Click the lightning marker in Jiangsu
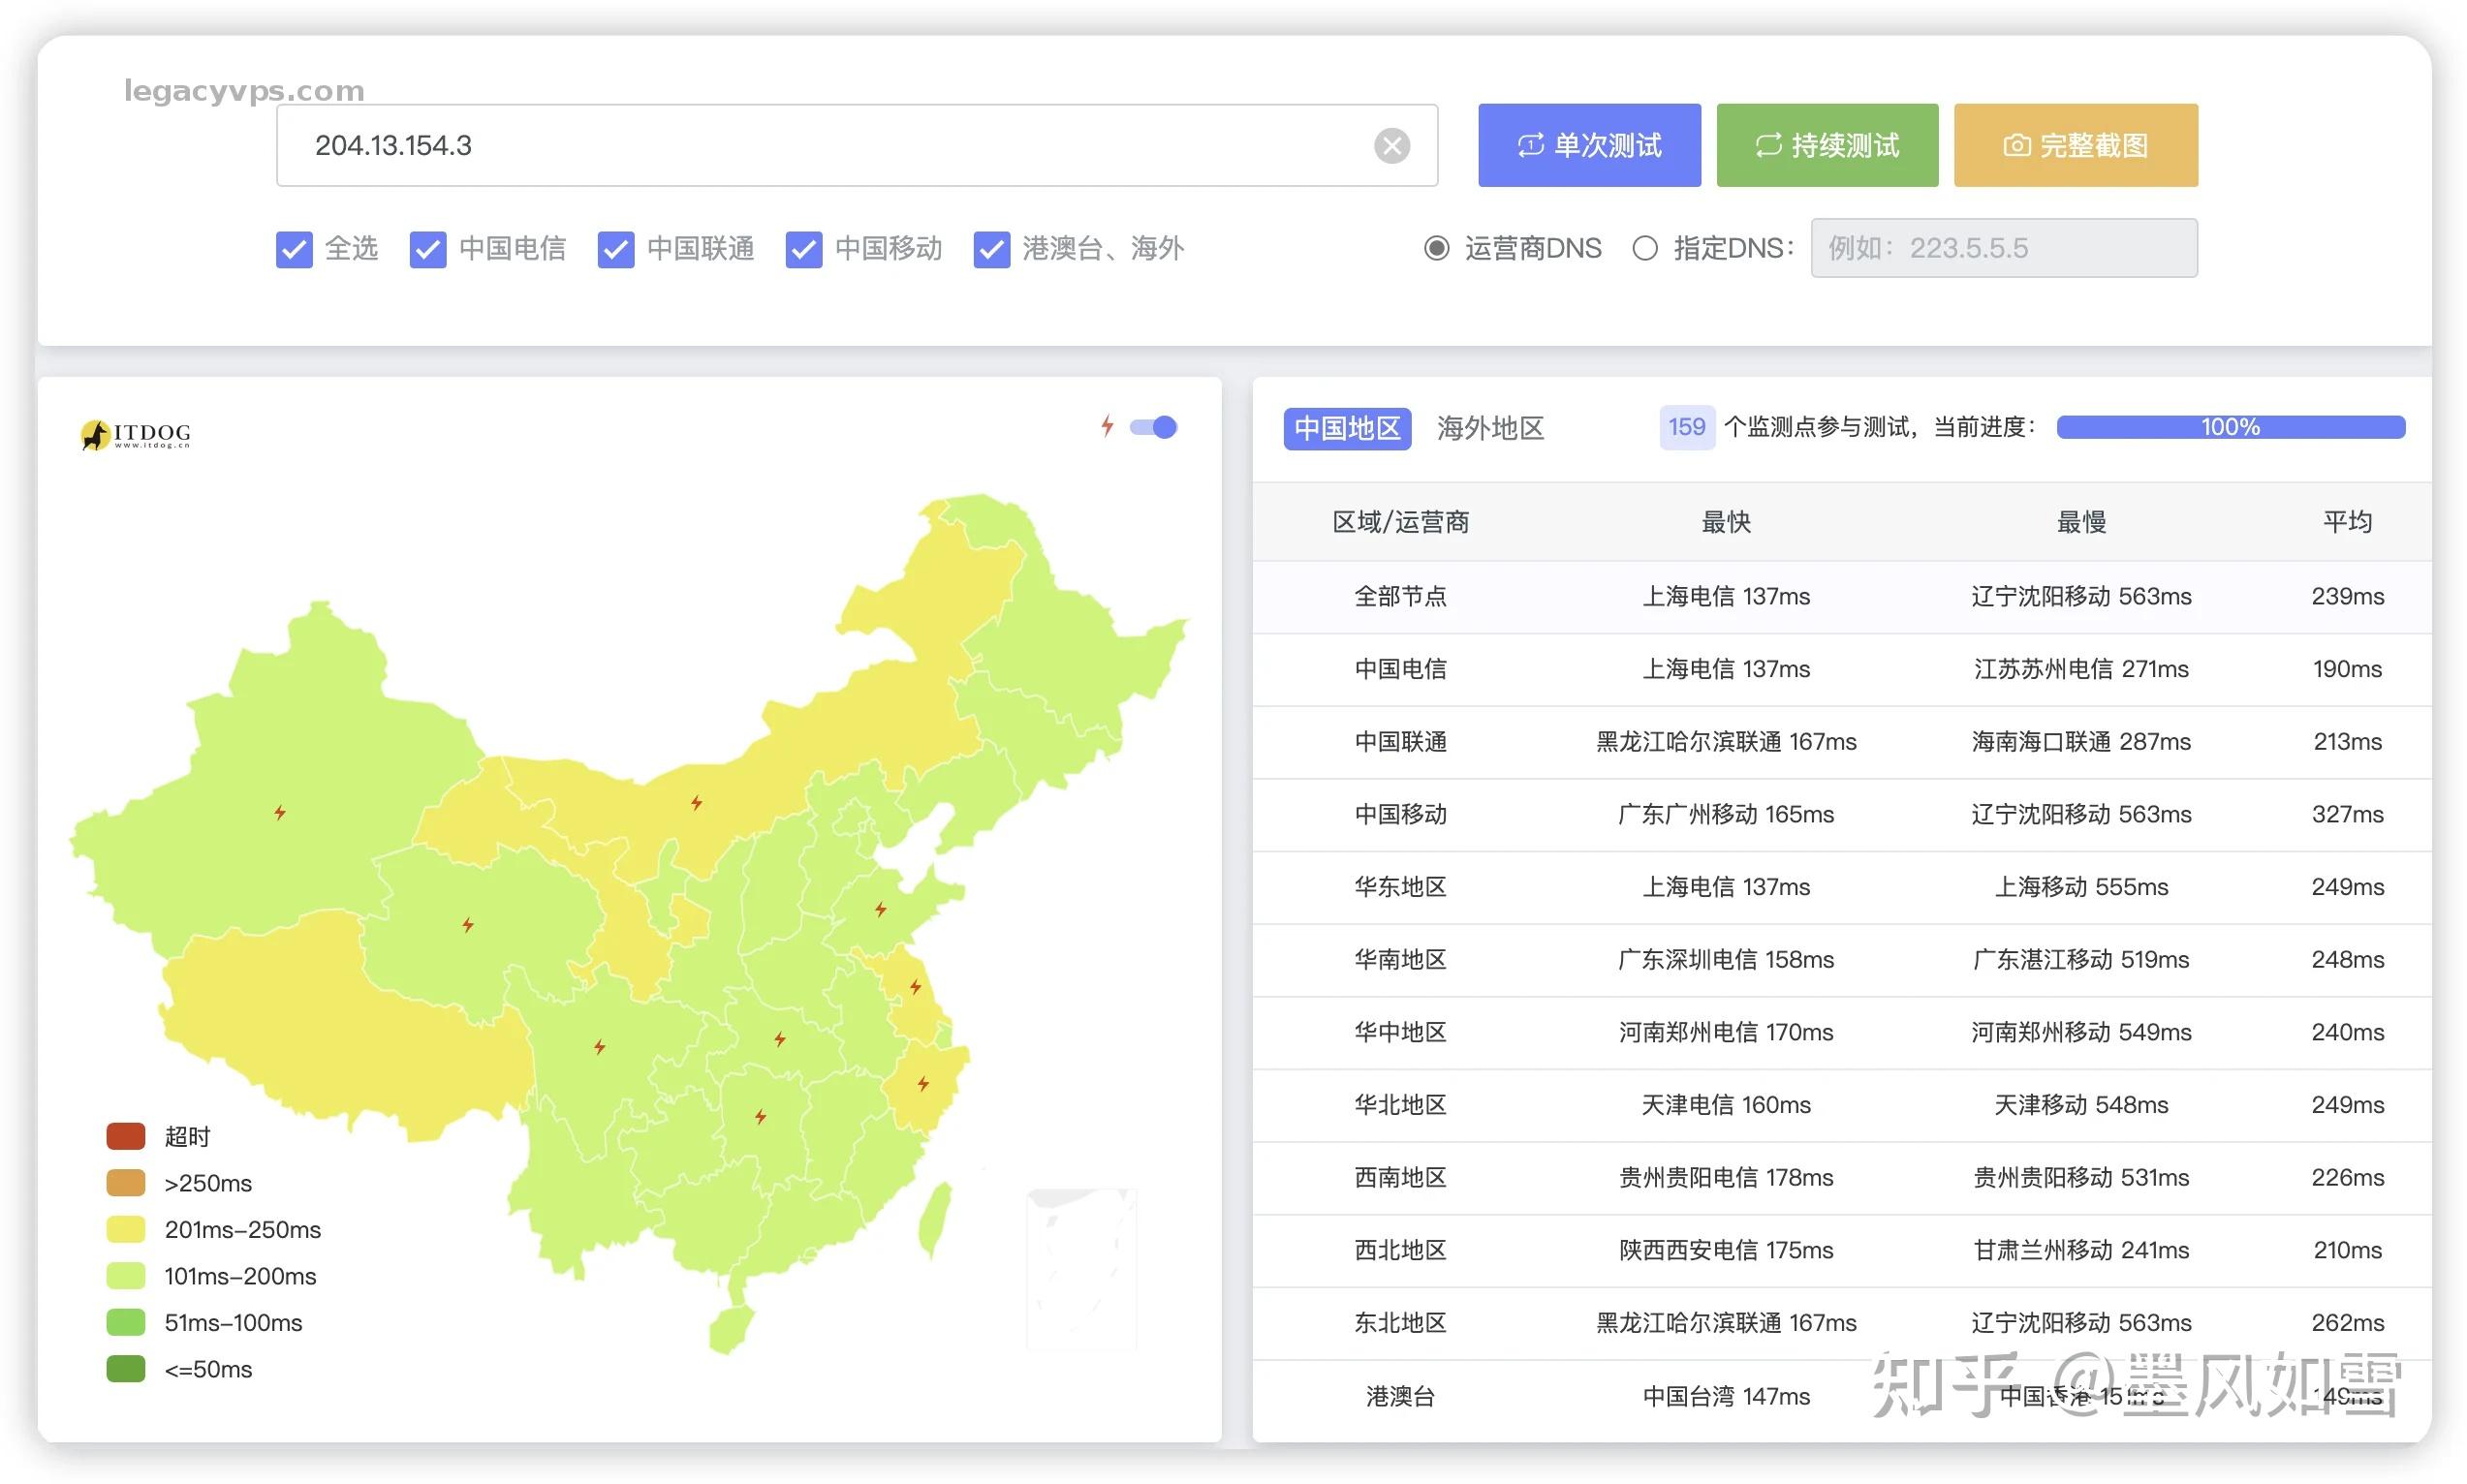 (915, 987)
